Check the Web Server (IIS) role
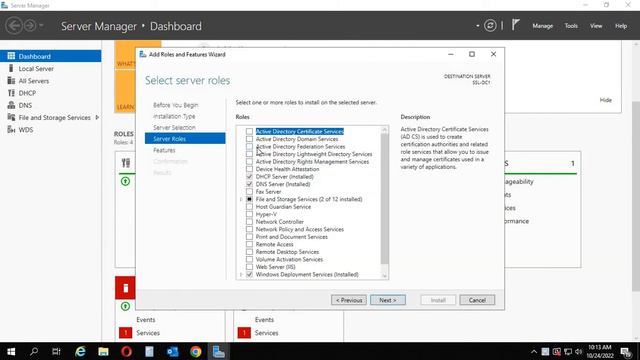Image resolution: width=640 pixels, height=360 pixels. [249, 267]
